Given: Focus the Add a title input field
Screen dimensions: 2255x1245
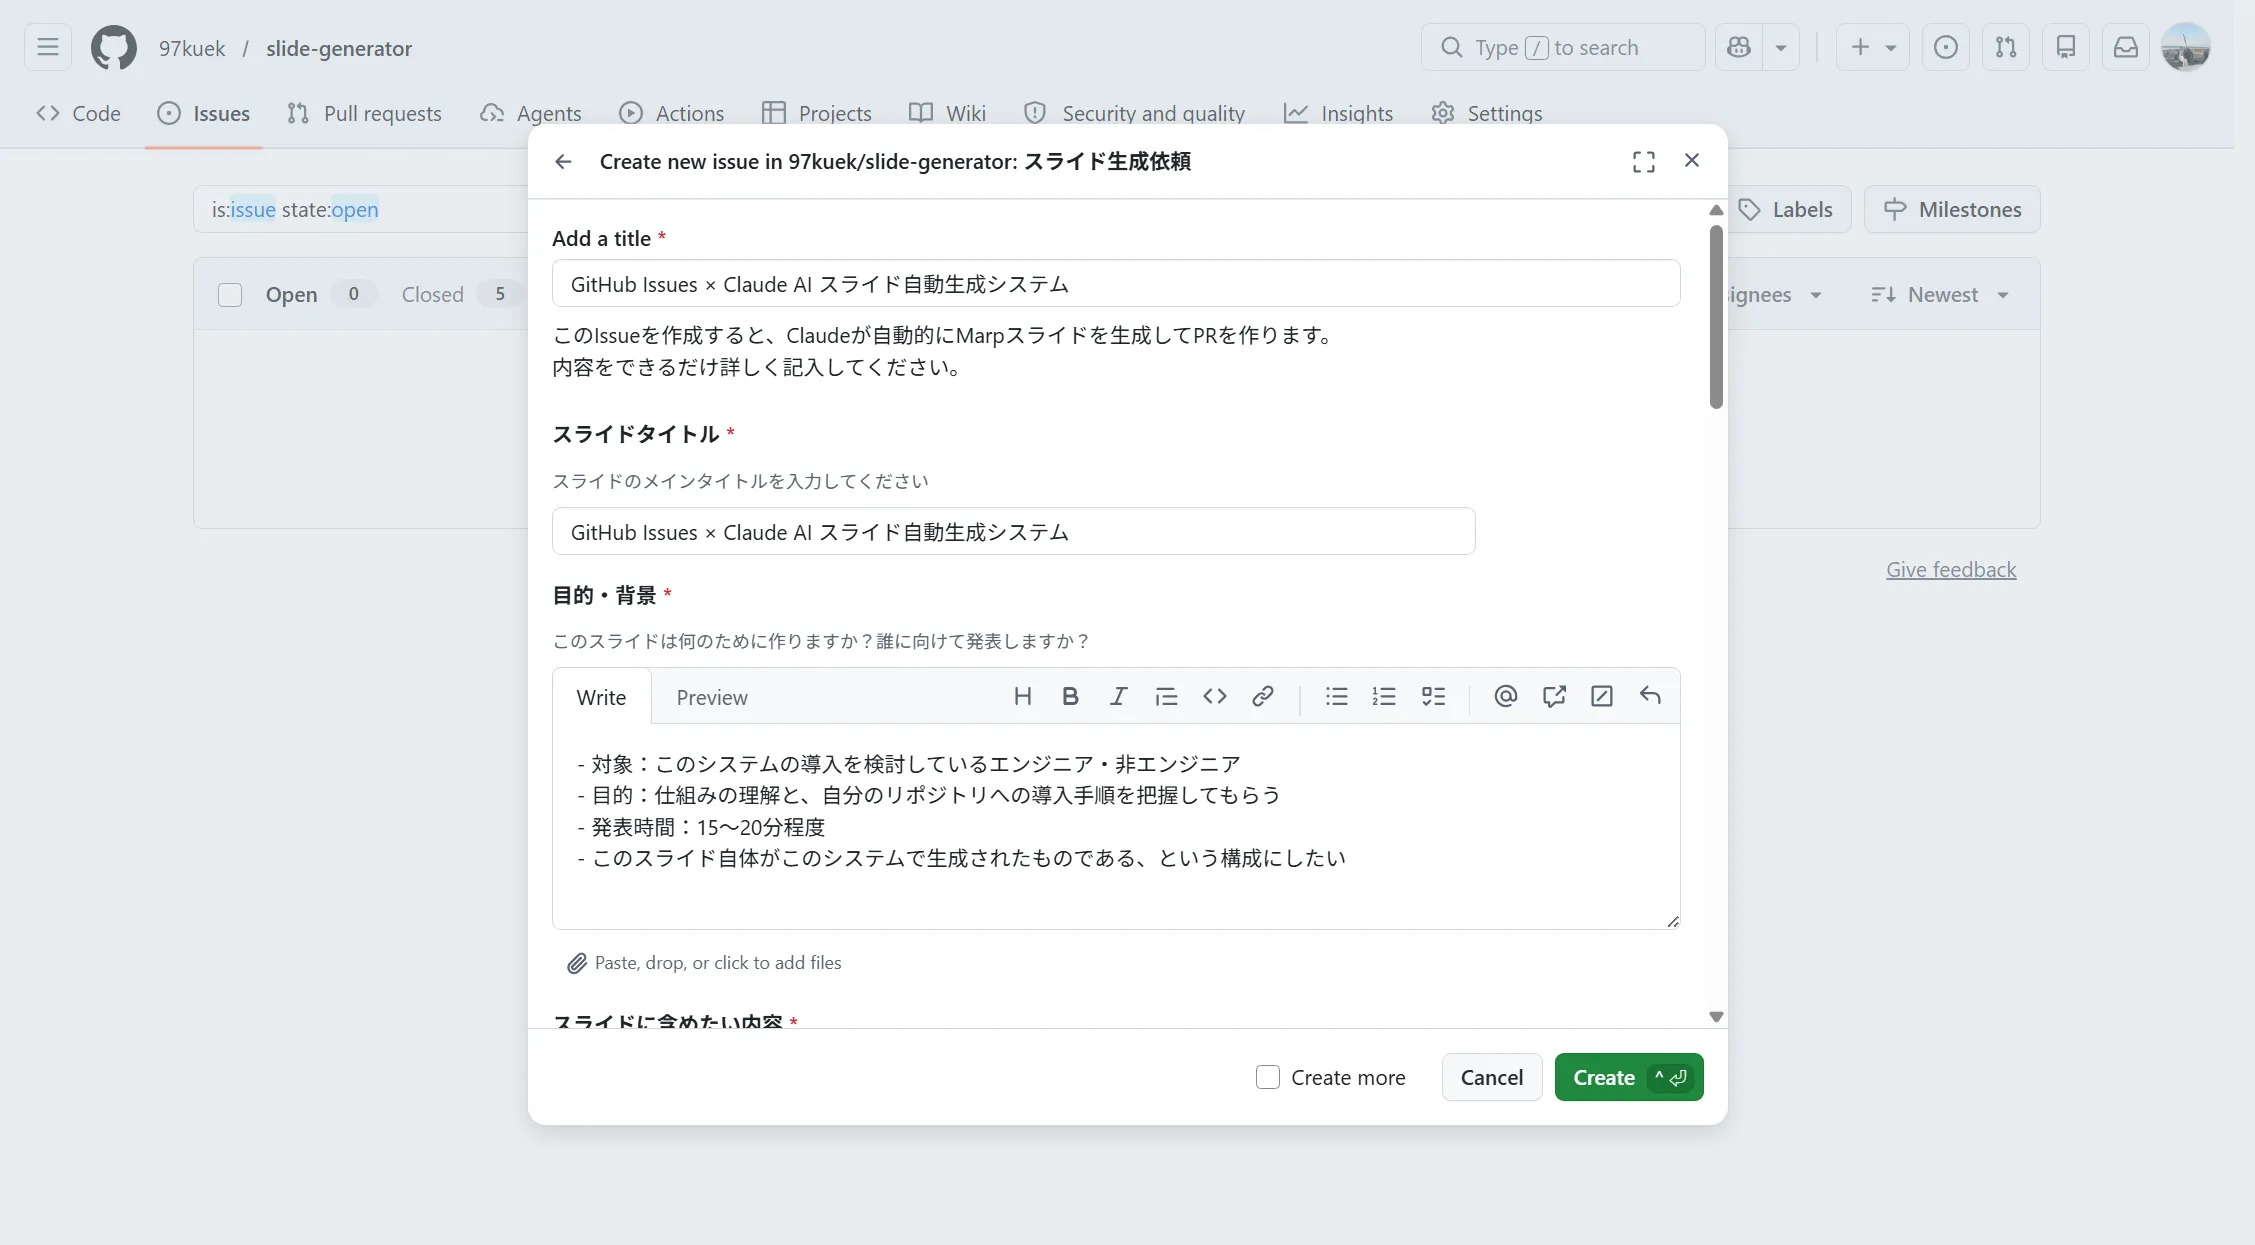Looking at the screenshot, I should point(1116,284).
